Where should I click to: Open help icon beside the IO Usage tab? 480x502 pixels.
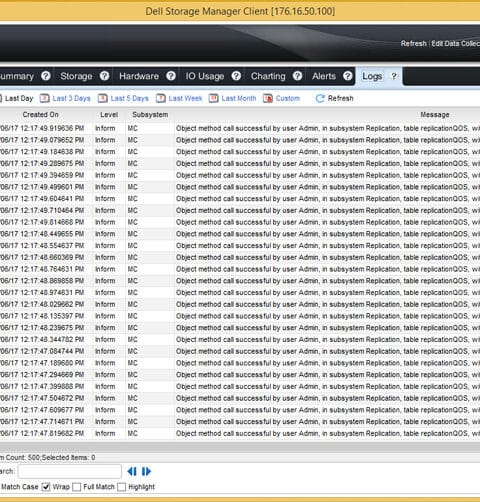coord(236,76)
